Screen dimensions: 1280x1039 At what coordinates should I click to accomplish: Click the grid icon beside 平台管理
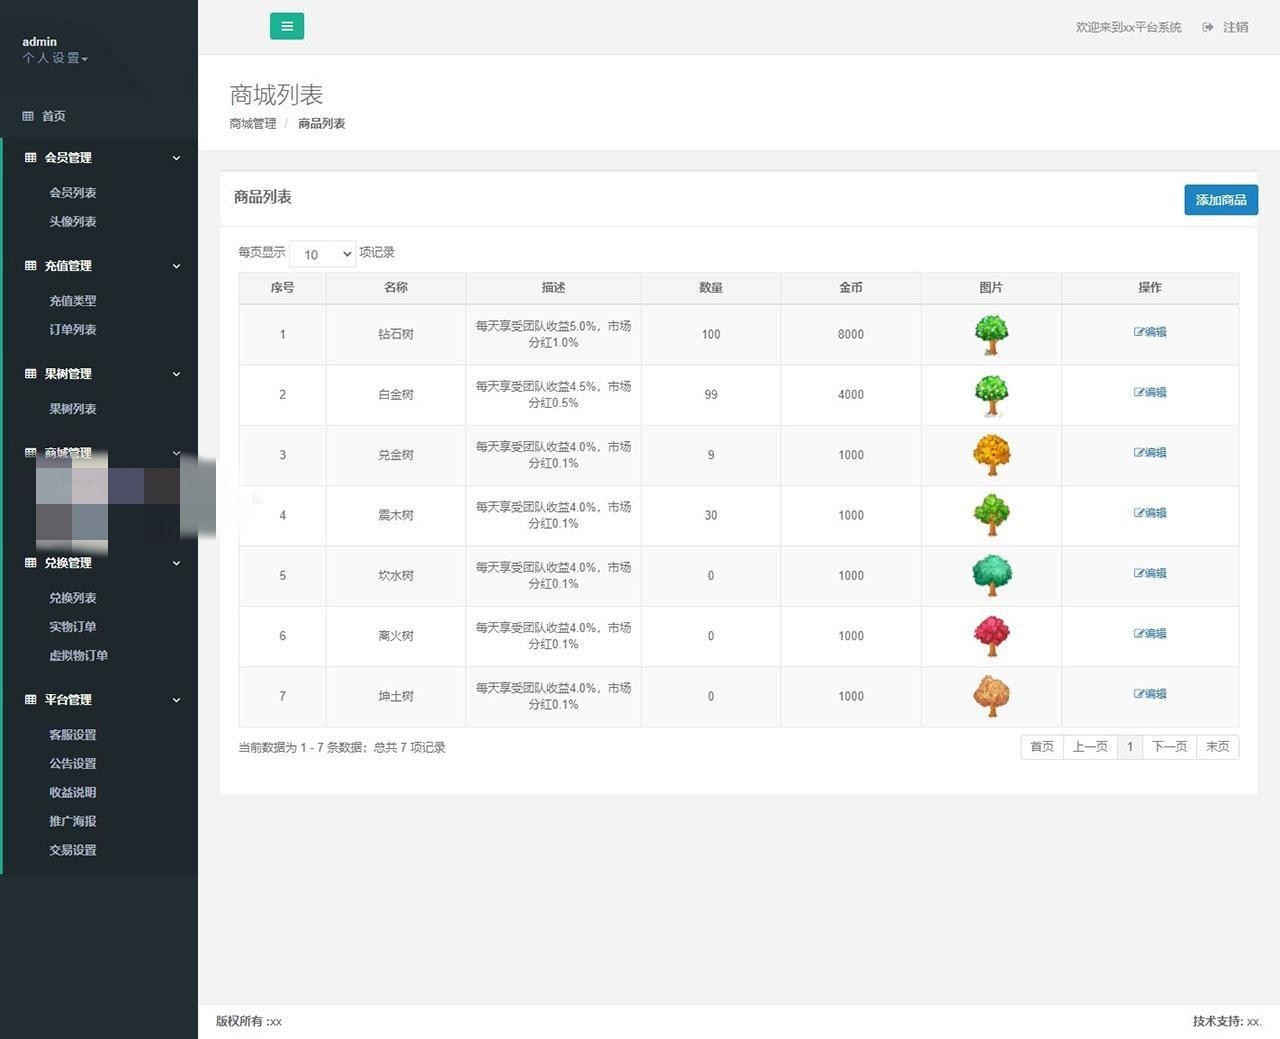click(30, 700)
